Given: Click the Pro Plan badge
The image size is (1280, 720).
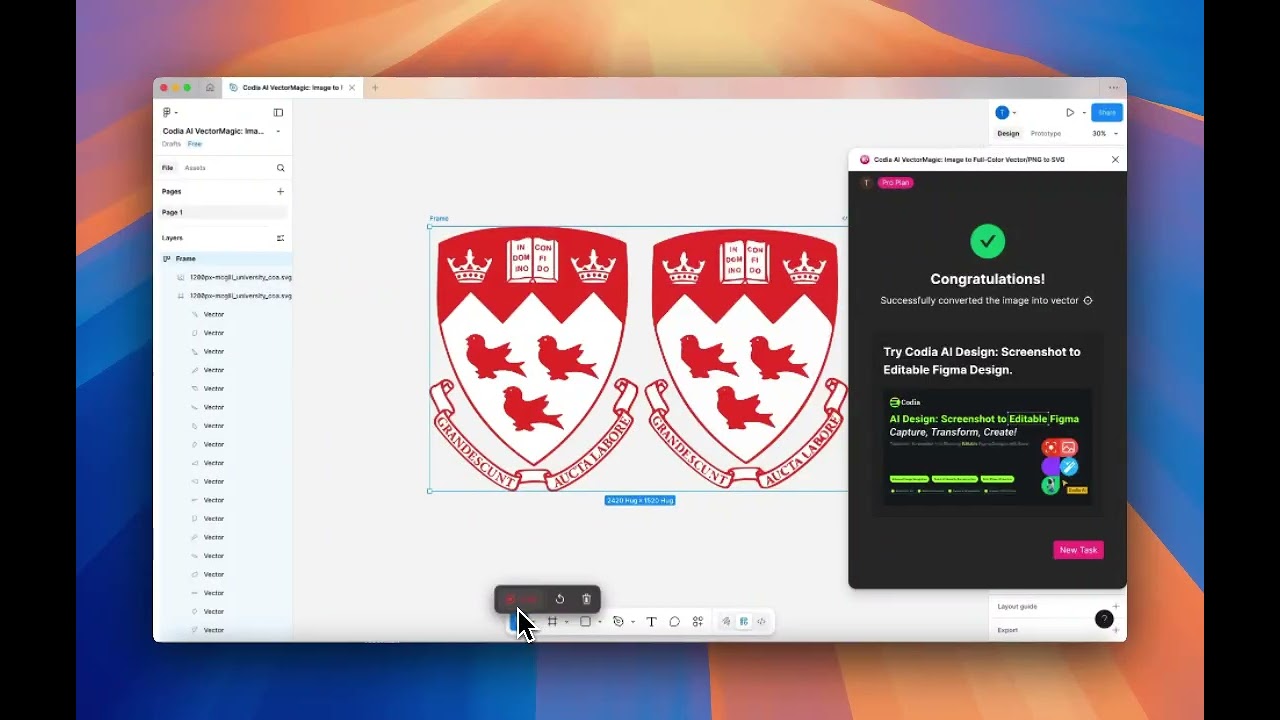Looking at the screenshot, I should (895, 183).
